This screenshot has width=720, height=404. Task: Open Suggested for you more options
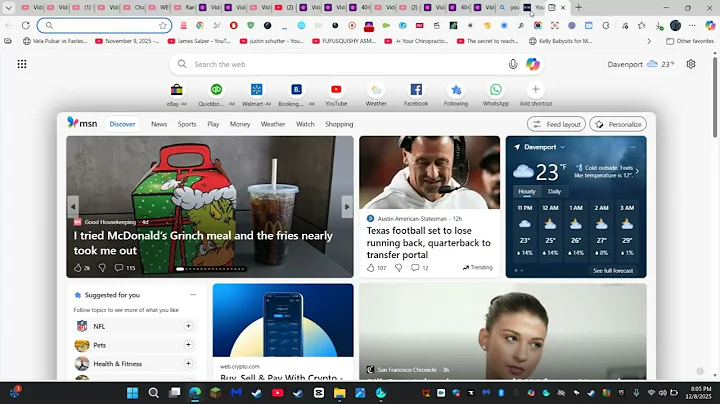point(193,295)
